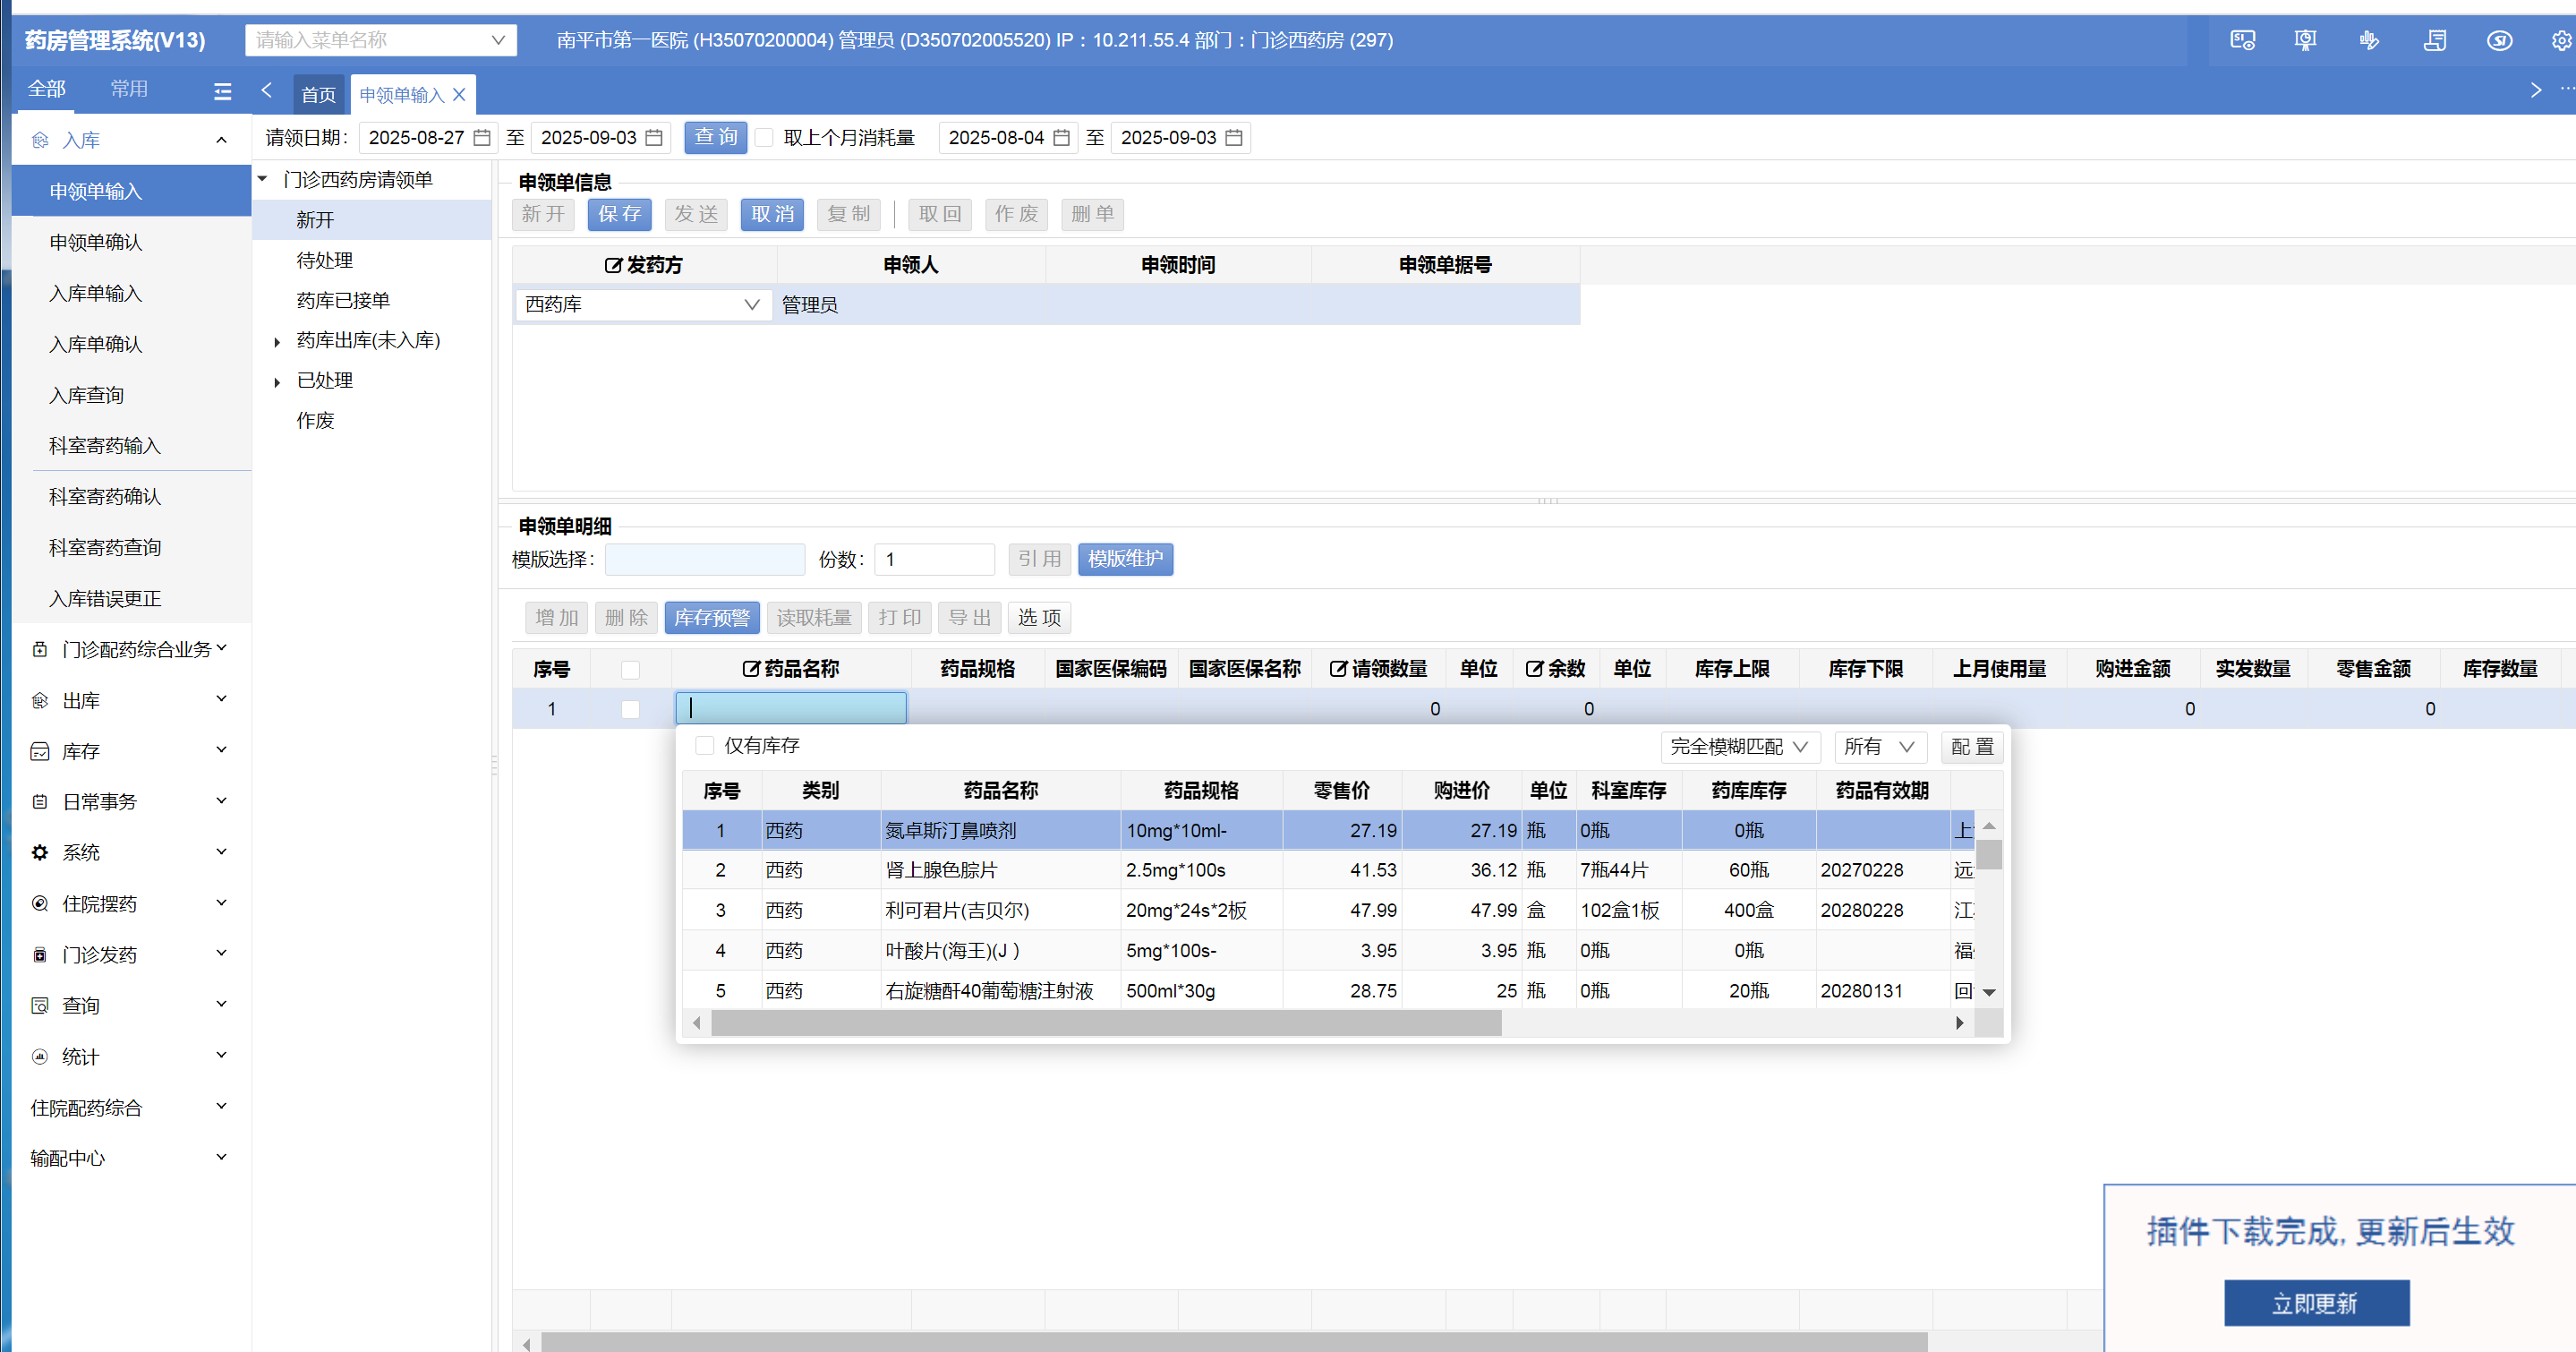Collapse sidebar using hamburger menu icon
Image resolution: width=2576 pixels, height=1352 pixels.
click(222, 91)
